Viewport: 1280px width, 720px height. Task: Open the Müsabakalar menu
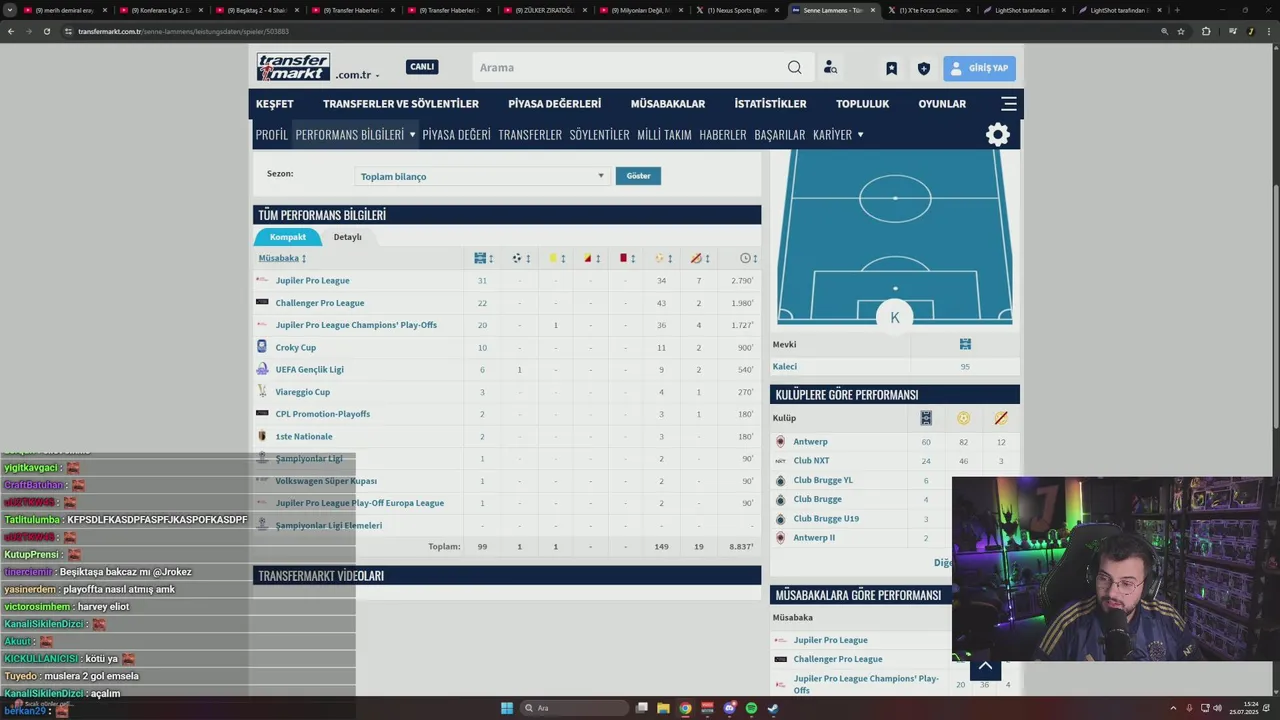click(668, 104)
